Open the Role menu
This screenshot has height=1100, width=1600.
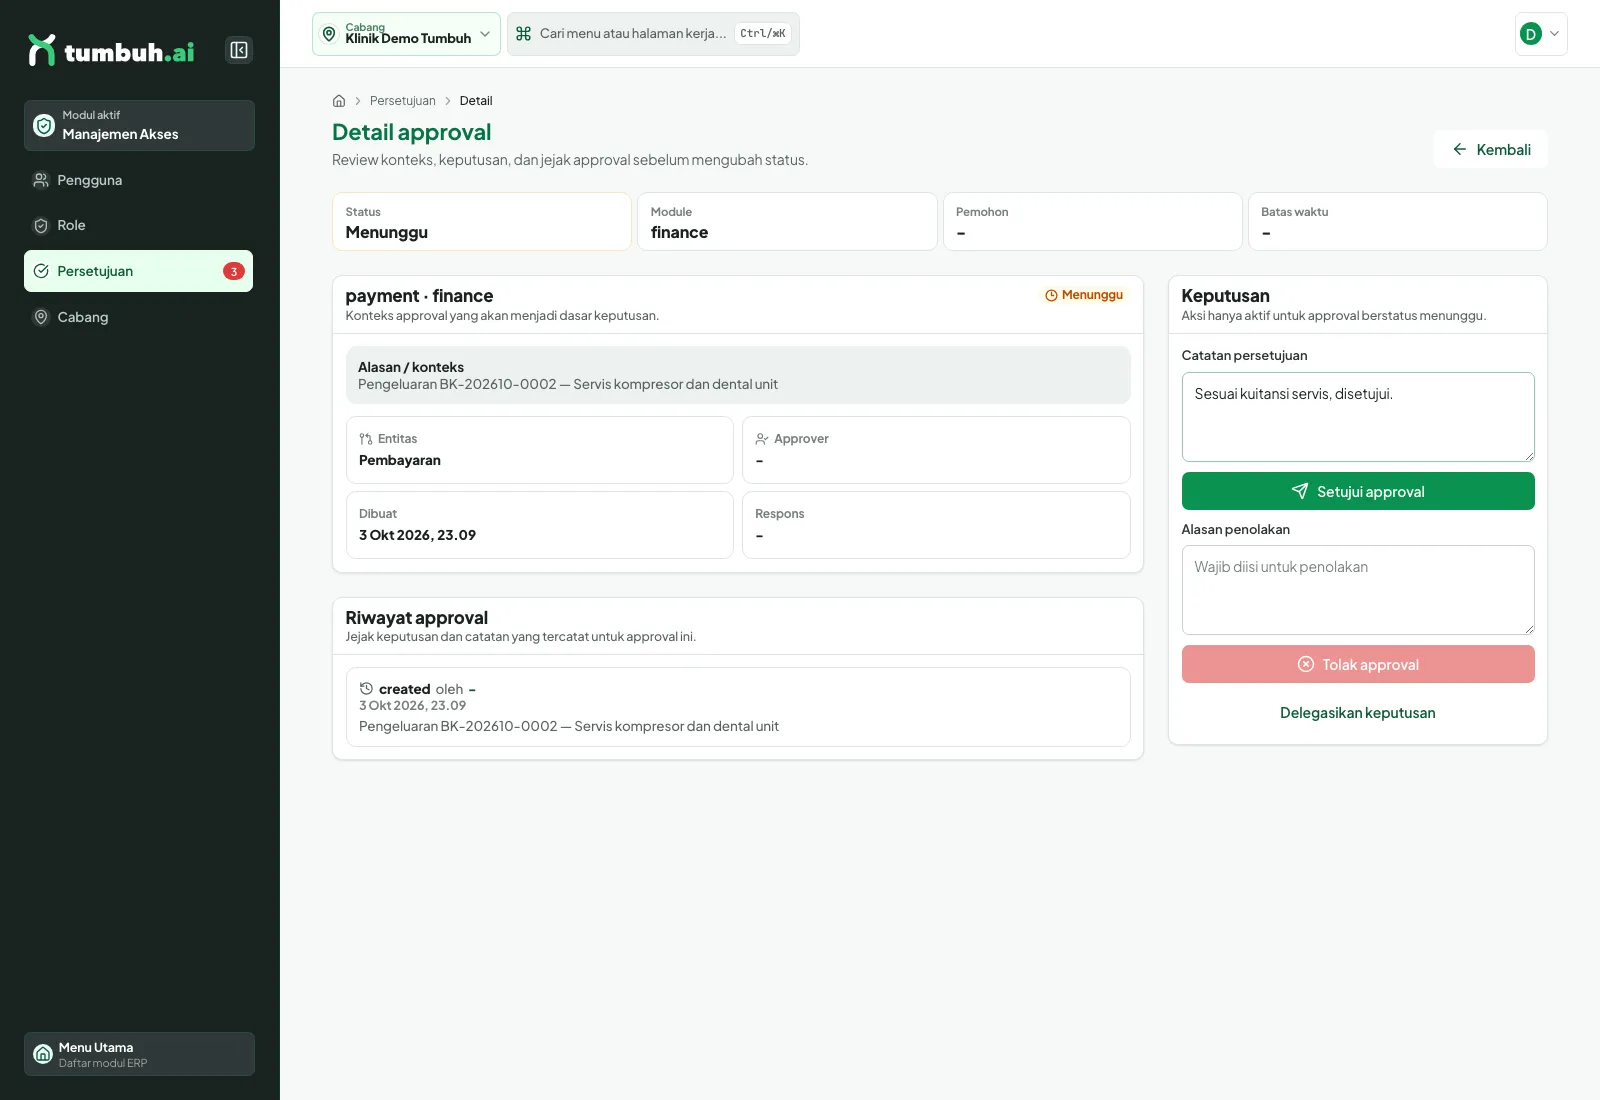click(138, 225)
